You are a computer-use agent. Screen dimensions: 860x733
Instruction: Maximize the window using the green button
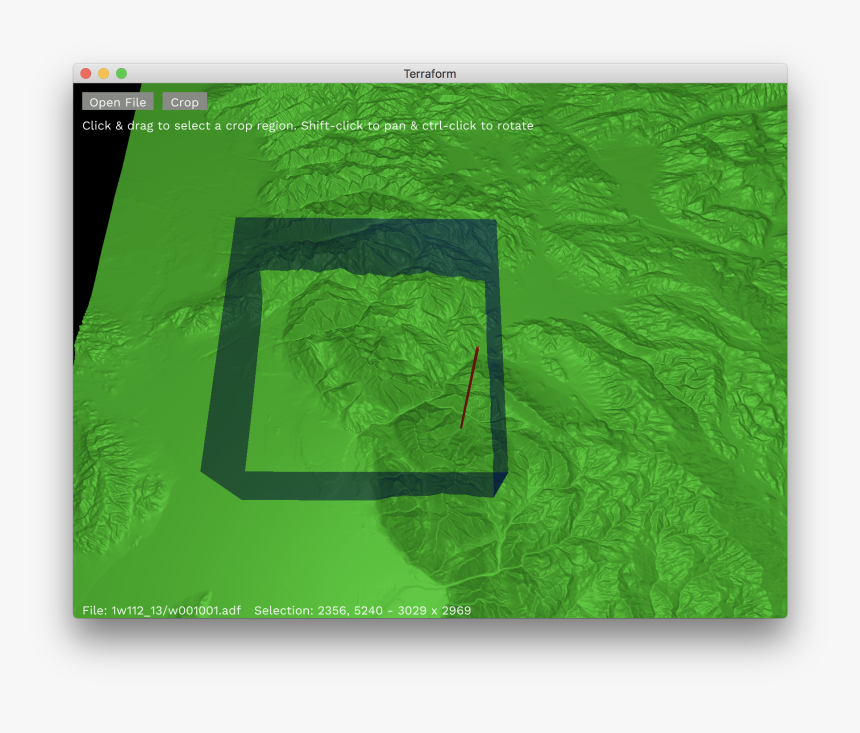122,74
